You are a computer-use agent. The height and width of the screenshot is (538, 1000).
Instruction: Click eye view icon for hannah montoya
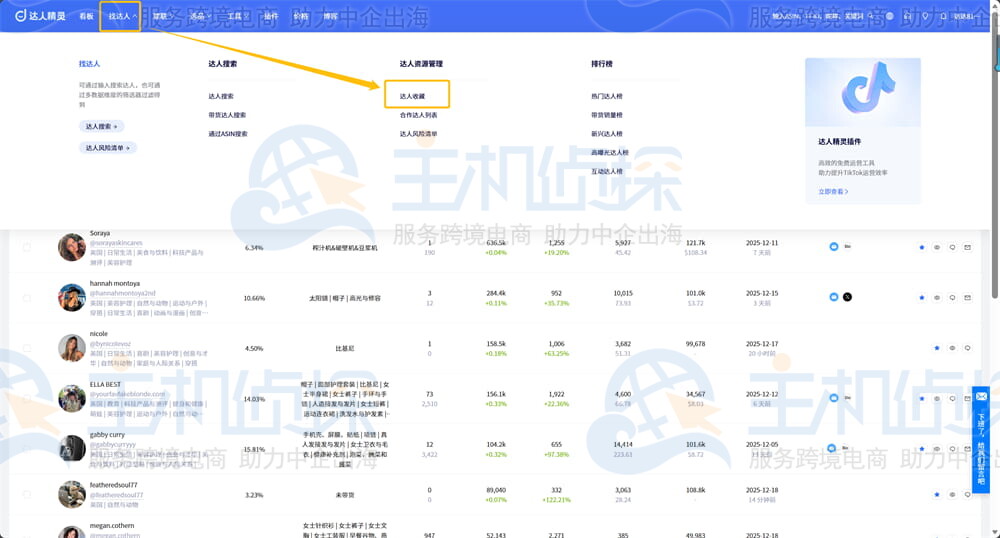click(937, 298)
